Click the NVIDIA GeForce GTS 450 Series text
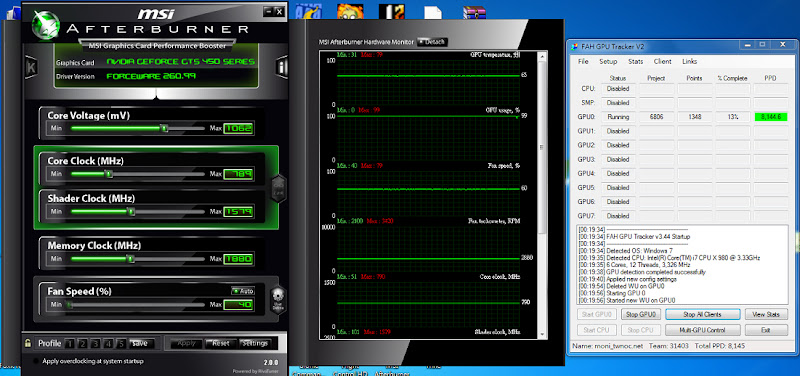 (181, 62)
